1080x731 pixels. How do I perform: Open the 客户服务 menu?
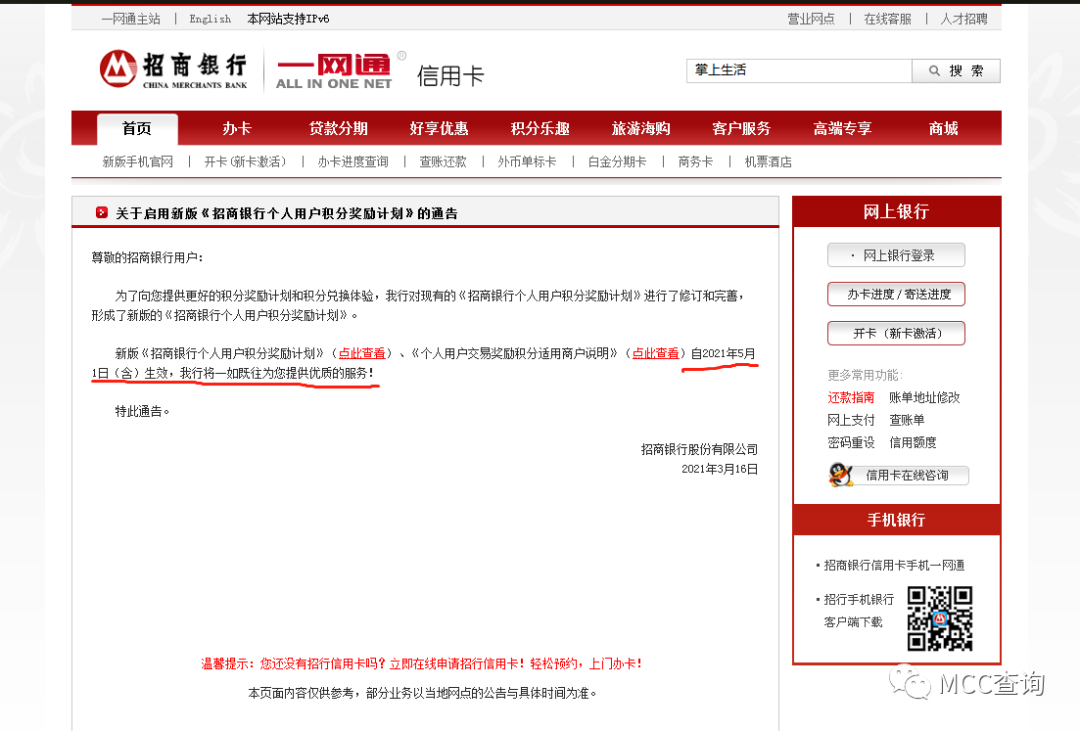(741, 129)
